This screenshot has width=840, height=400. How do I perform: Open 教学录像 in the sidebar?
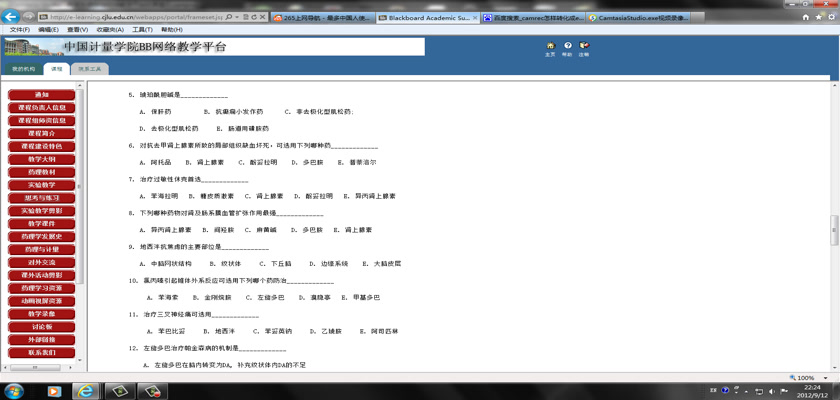point(41,314)
